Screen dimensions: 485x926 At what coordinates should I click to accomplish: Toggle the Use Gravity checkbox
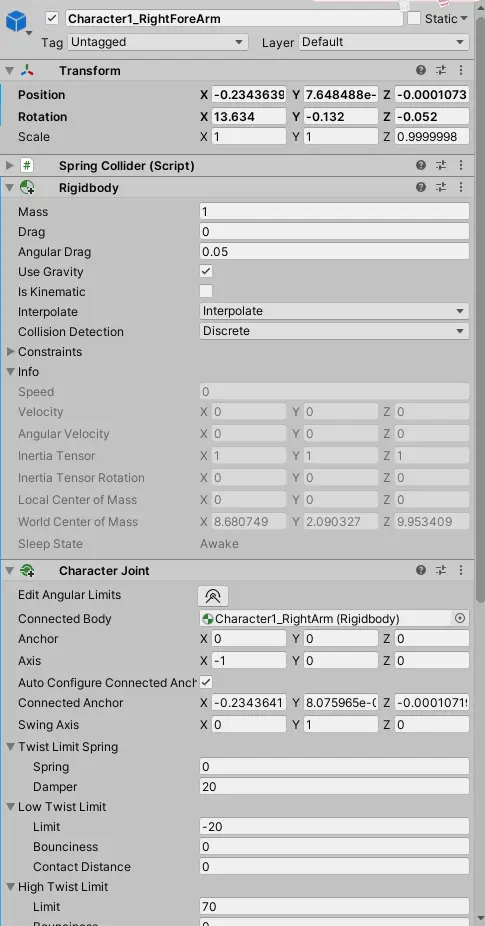tap(206, 272)
